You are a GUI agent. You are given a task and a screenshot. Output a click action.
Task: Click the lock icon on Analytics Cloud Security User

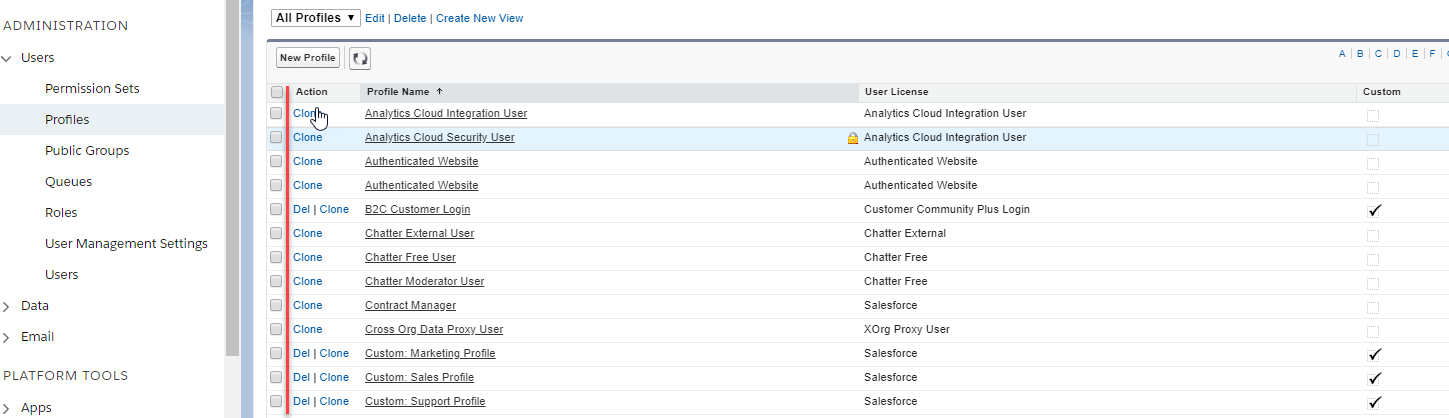852,139
